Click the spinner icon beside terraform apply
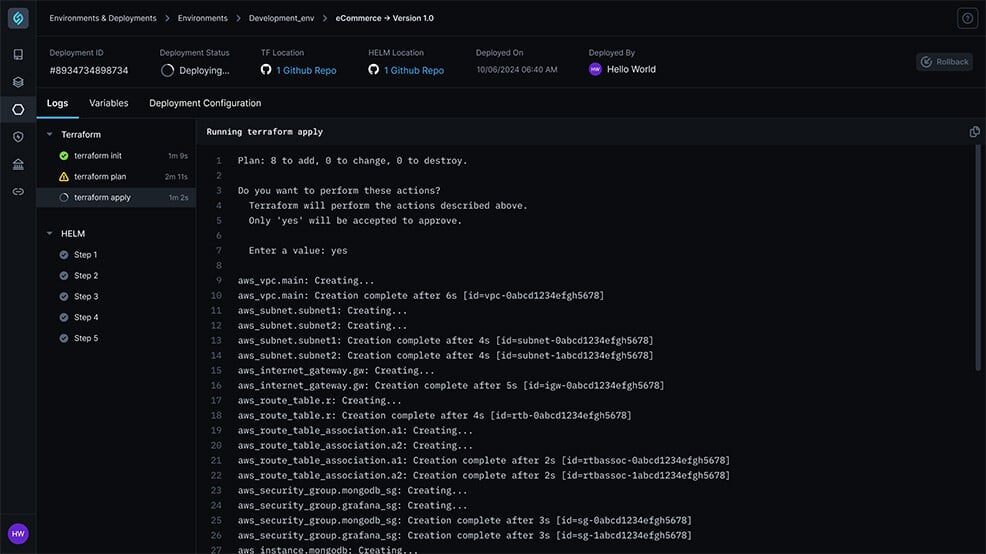Screen dimensions: 986x554 (64, 197)
